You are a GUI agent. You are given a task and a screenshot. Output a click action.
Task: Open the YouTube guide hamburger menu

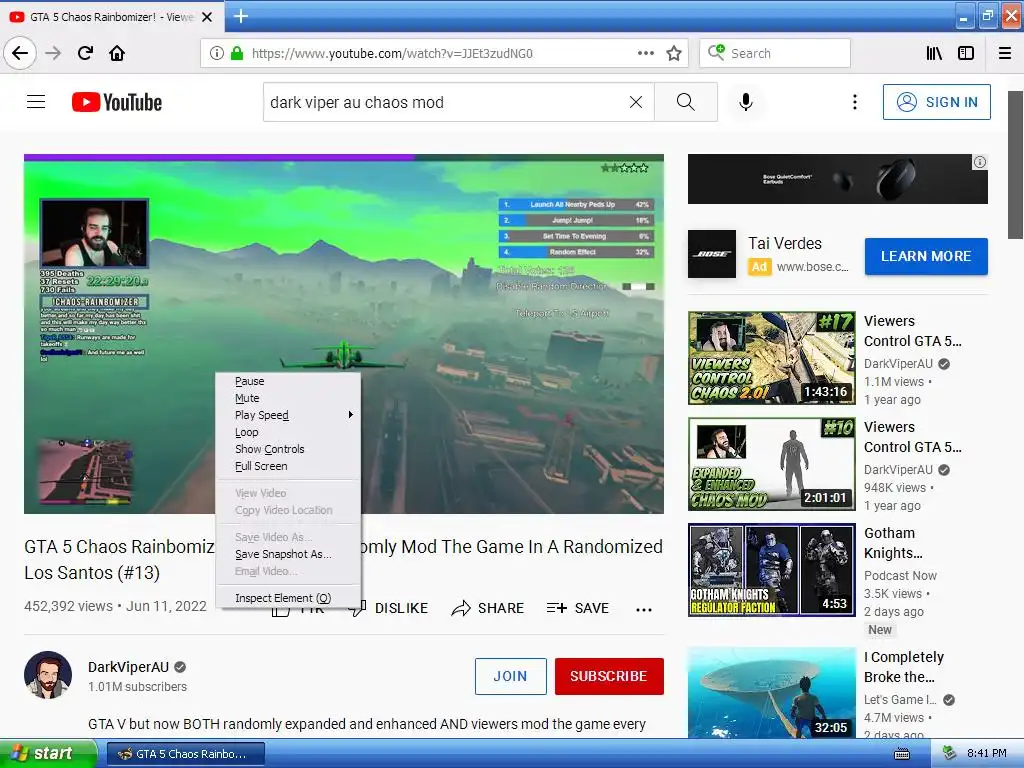pyautogui.click(x=36, y=102)
